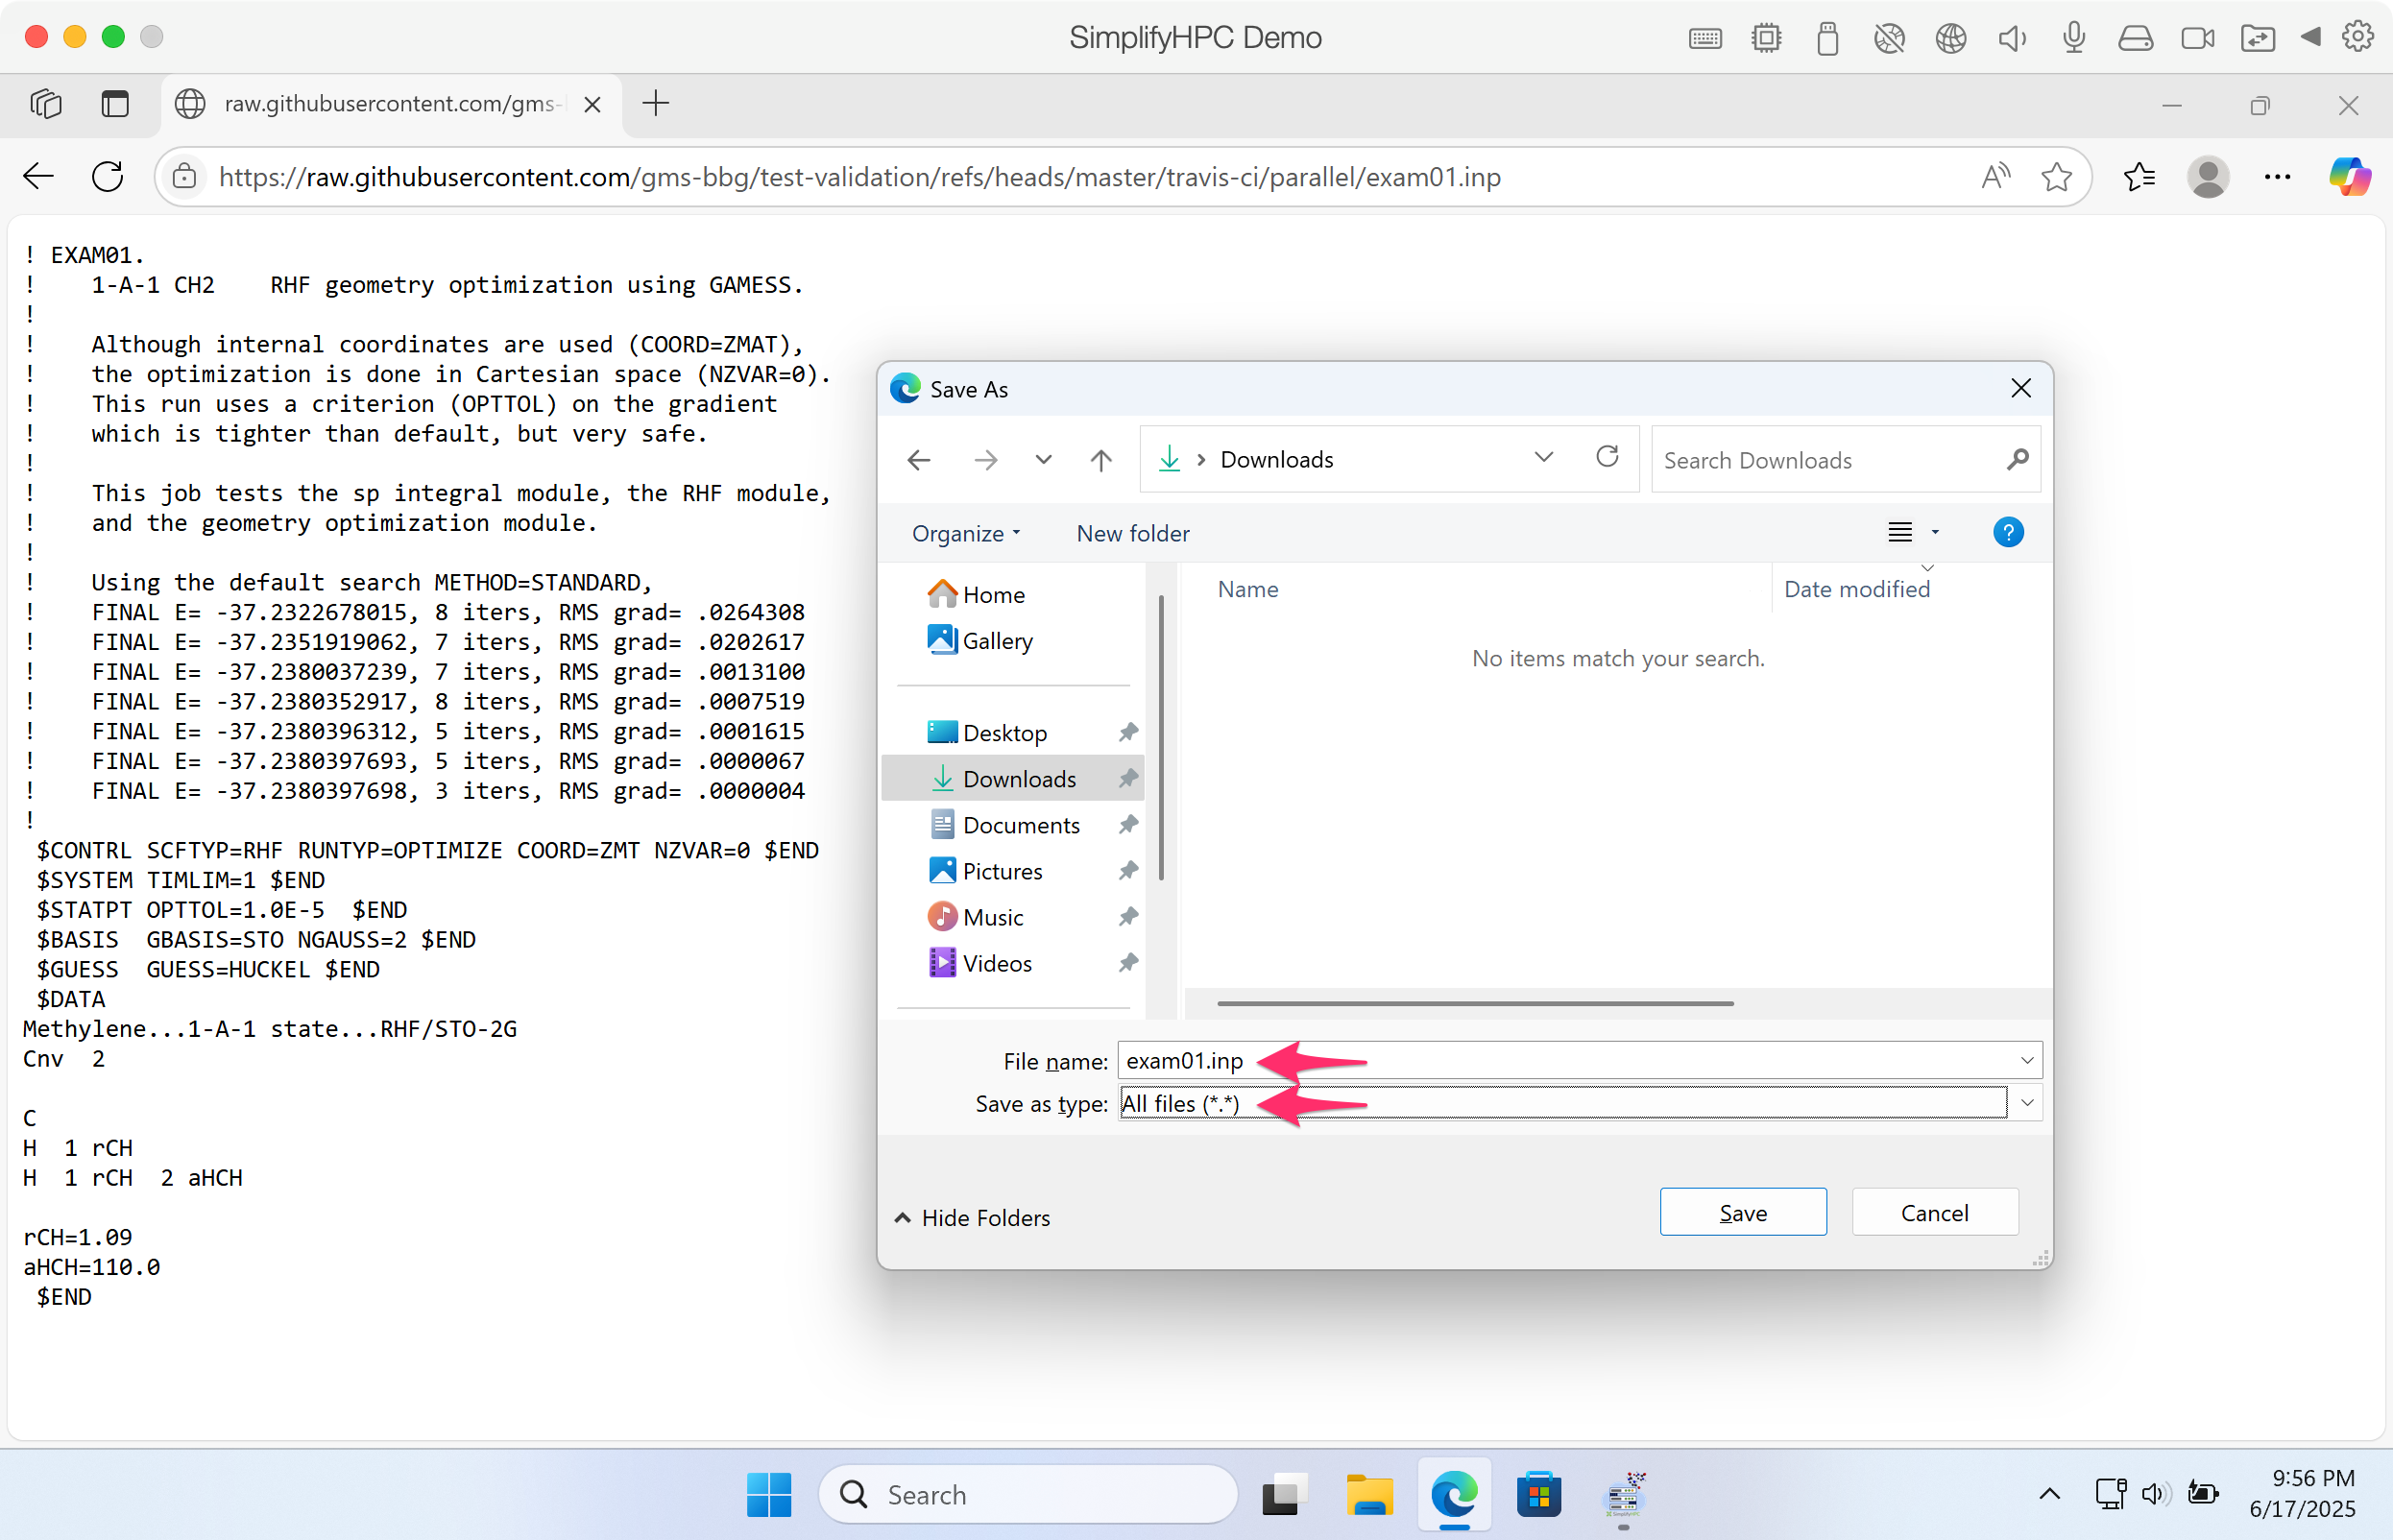Viewport: 2393px width, 1540px height.
Task: Open Edge tab actions menu icon
Action: [x=116, y=104]
